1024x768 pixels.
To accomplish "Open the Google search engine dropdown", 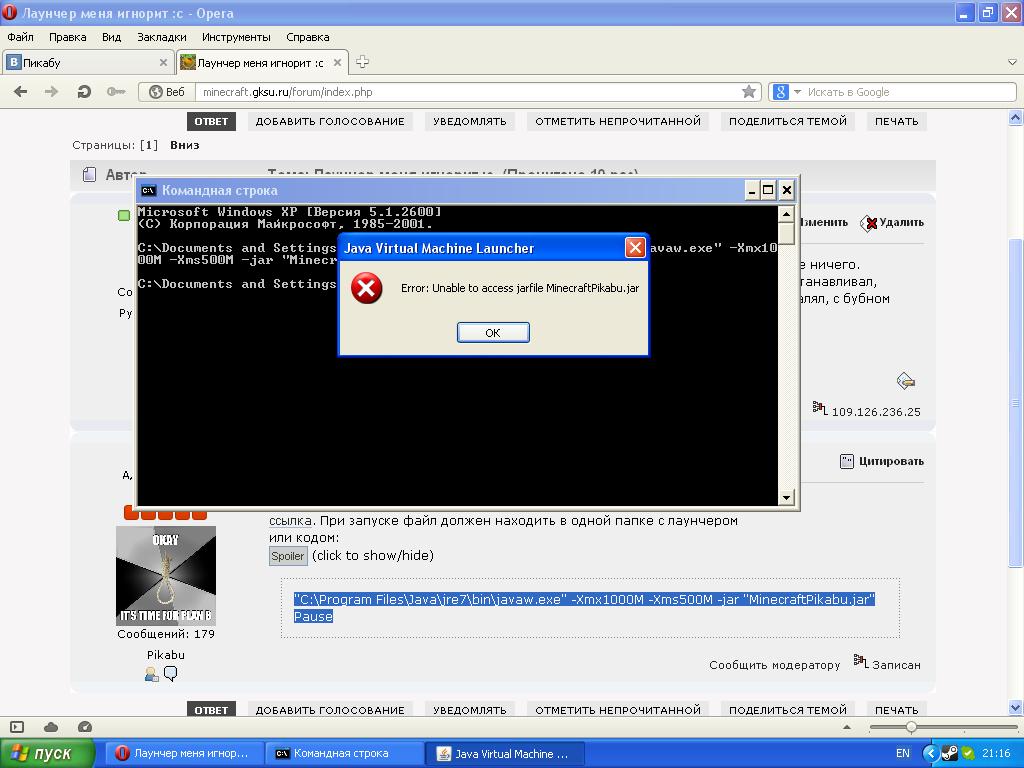I will 797,92.
